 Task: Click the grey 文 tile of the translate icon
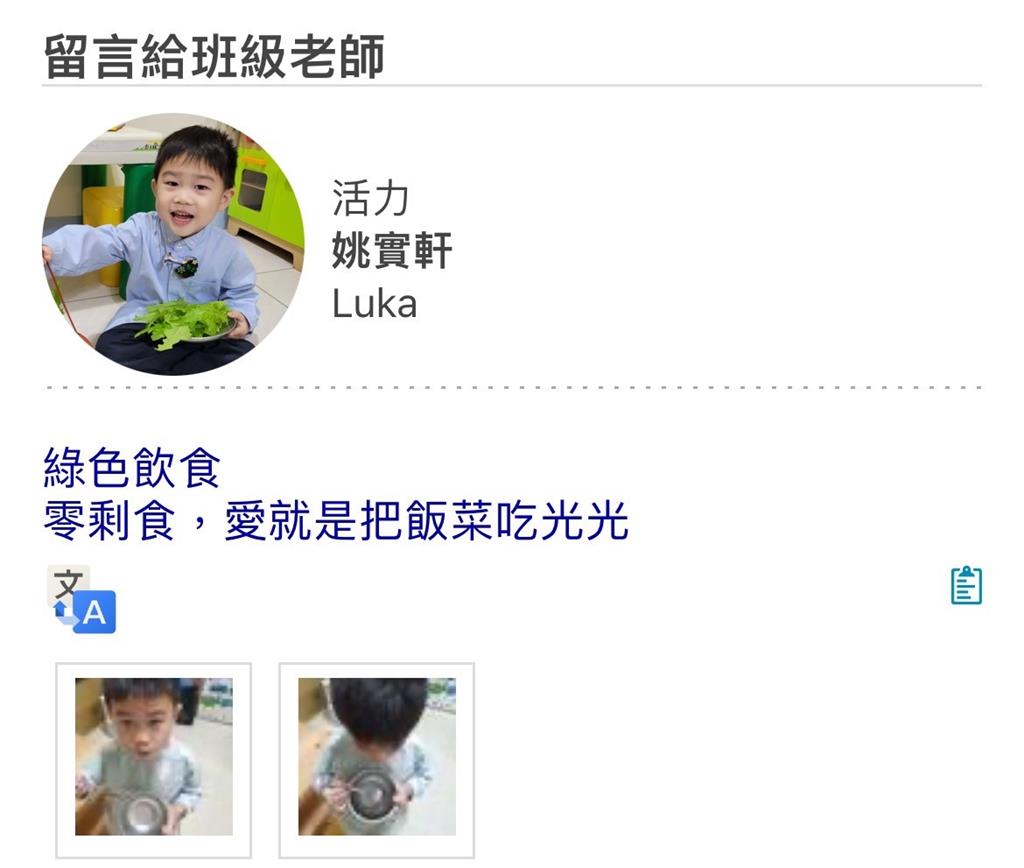(68, 584)
